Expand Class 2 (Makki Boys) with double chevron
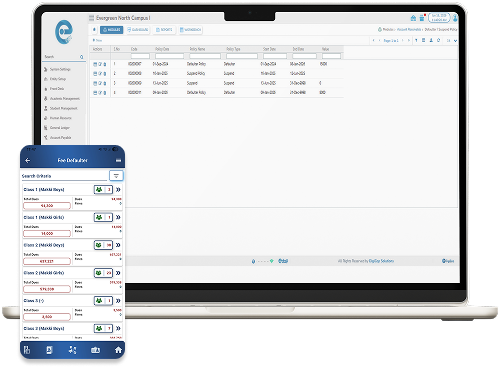The width and height of the screenshot is (501, 367). click(x=118, y=245)
